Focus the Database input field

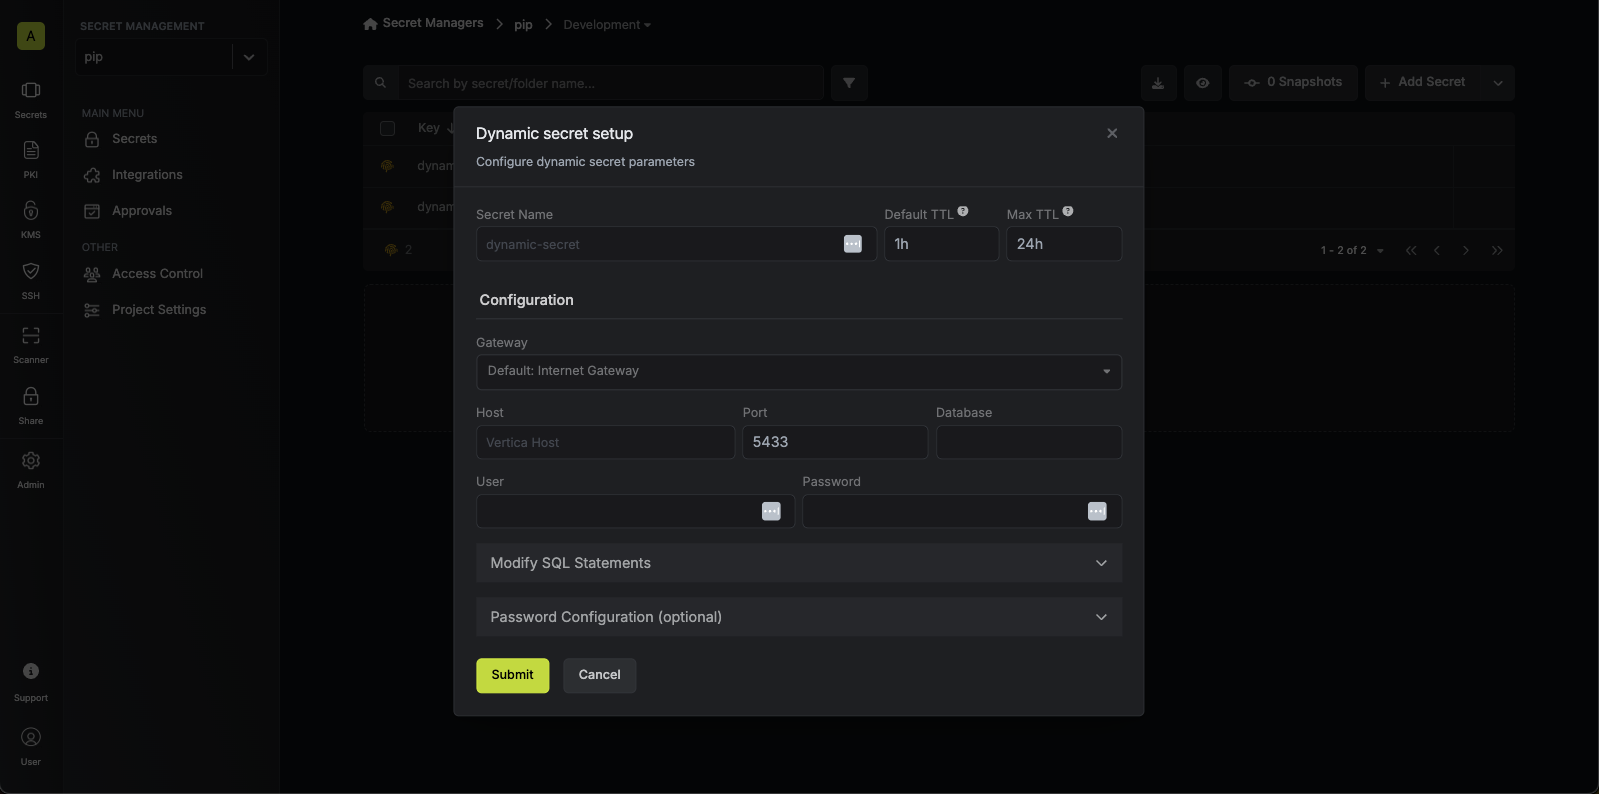tap(1029, 442)
